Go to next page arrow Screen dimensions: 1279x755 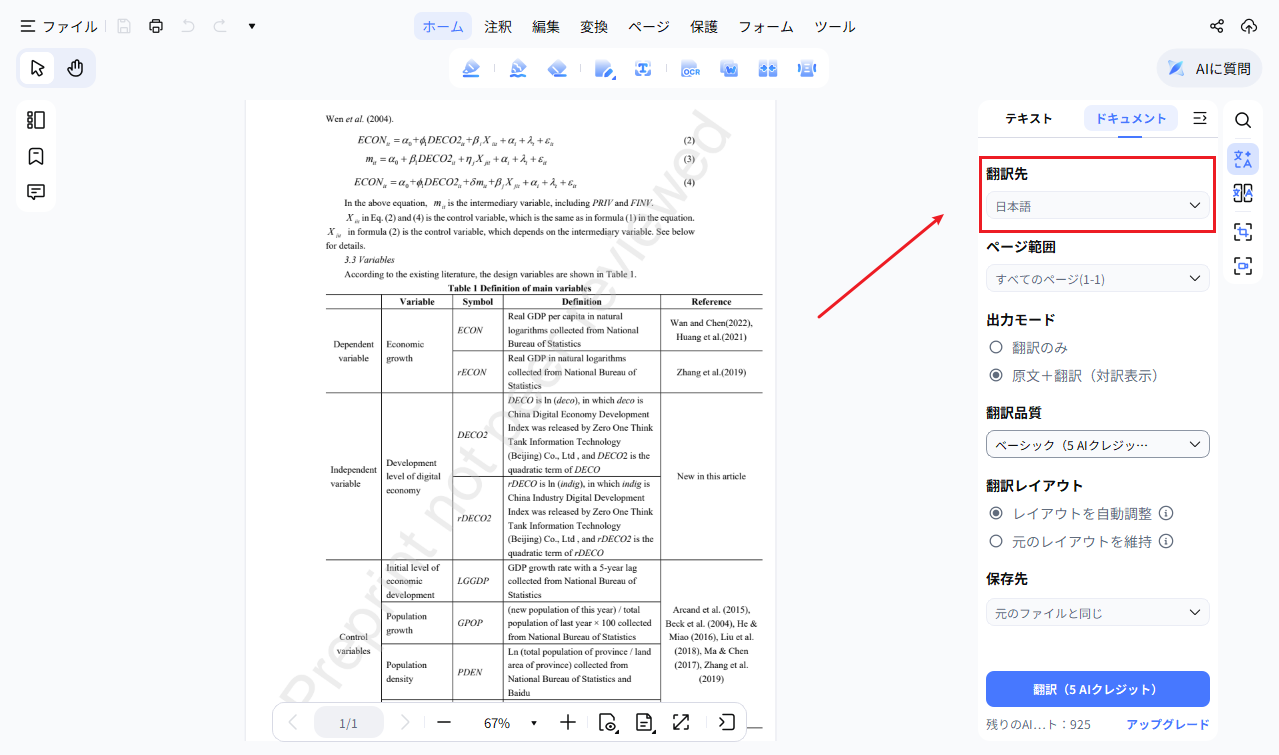pos(405,723)
